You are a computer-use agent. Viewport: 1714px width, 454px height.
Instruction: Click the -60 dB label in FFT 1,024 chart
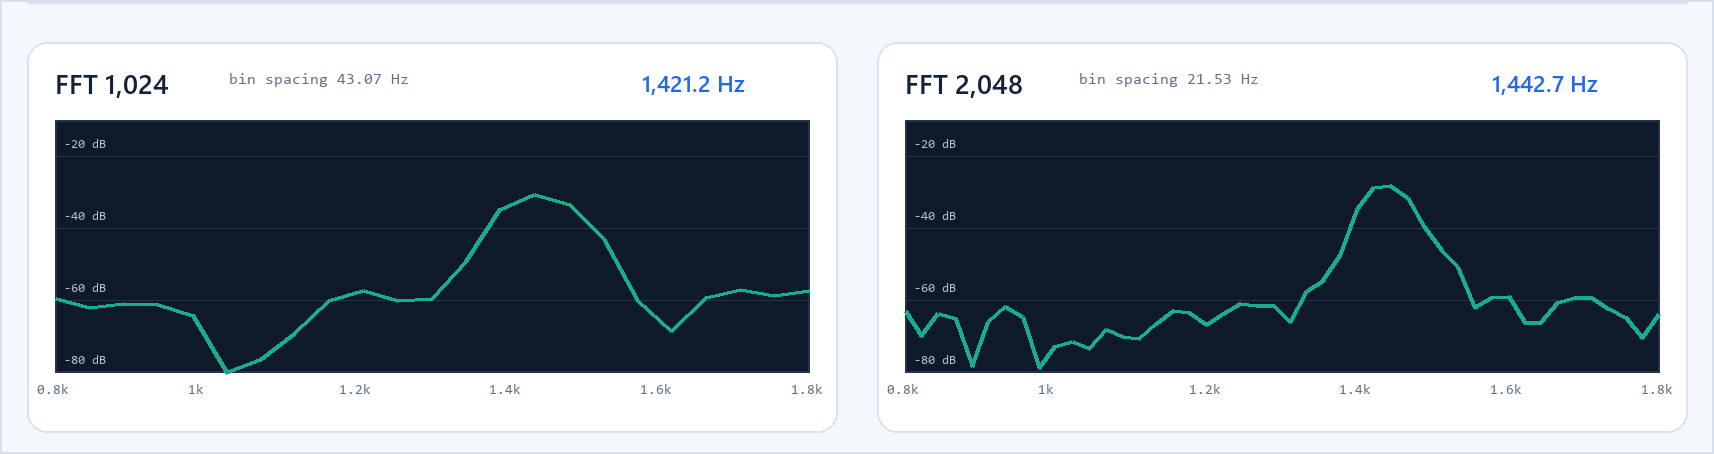coord(85,288)
